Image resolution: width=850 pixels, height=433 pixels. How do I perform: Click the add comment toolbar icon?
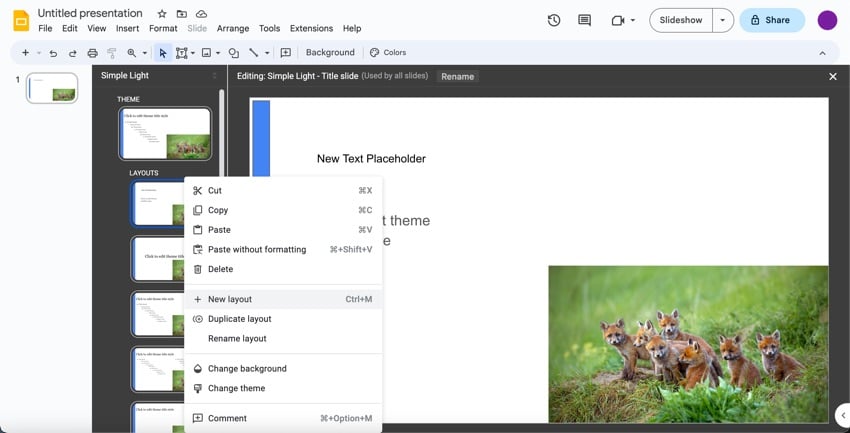[x=285, y=53]
